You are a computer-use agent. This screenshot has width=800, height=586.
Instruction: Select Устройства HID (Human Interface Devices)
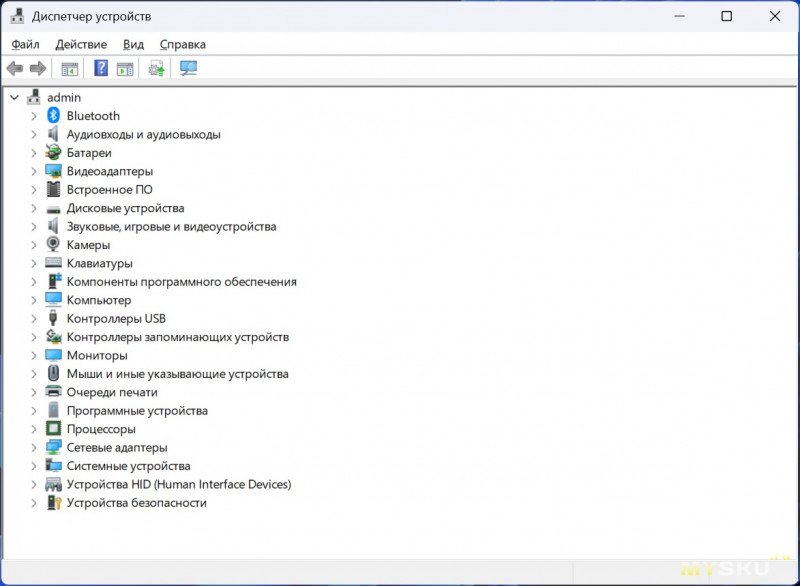pos(178,484)
